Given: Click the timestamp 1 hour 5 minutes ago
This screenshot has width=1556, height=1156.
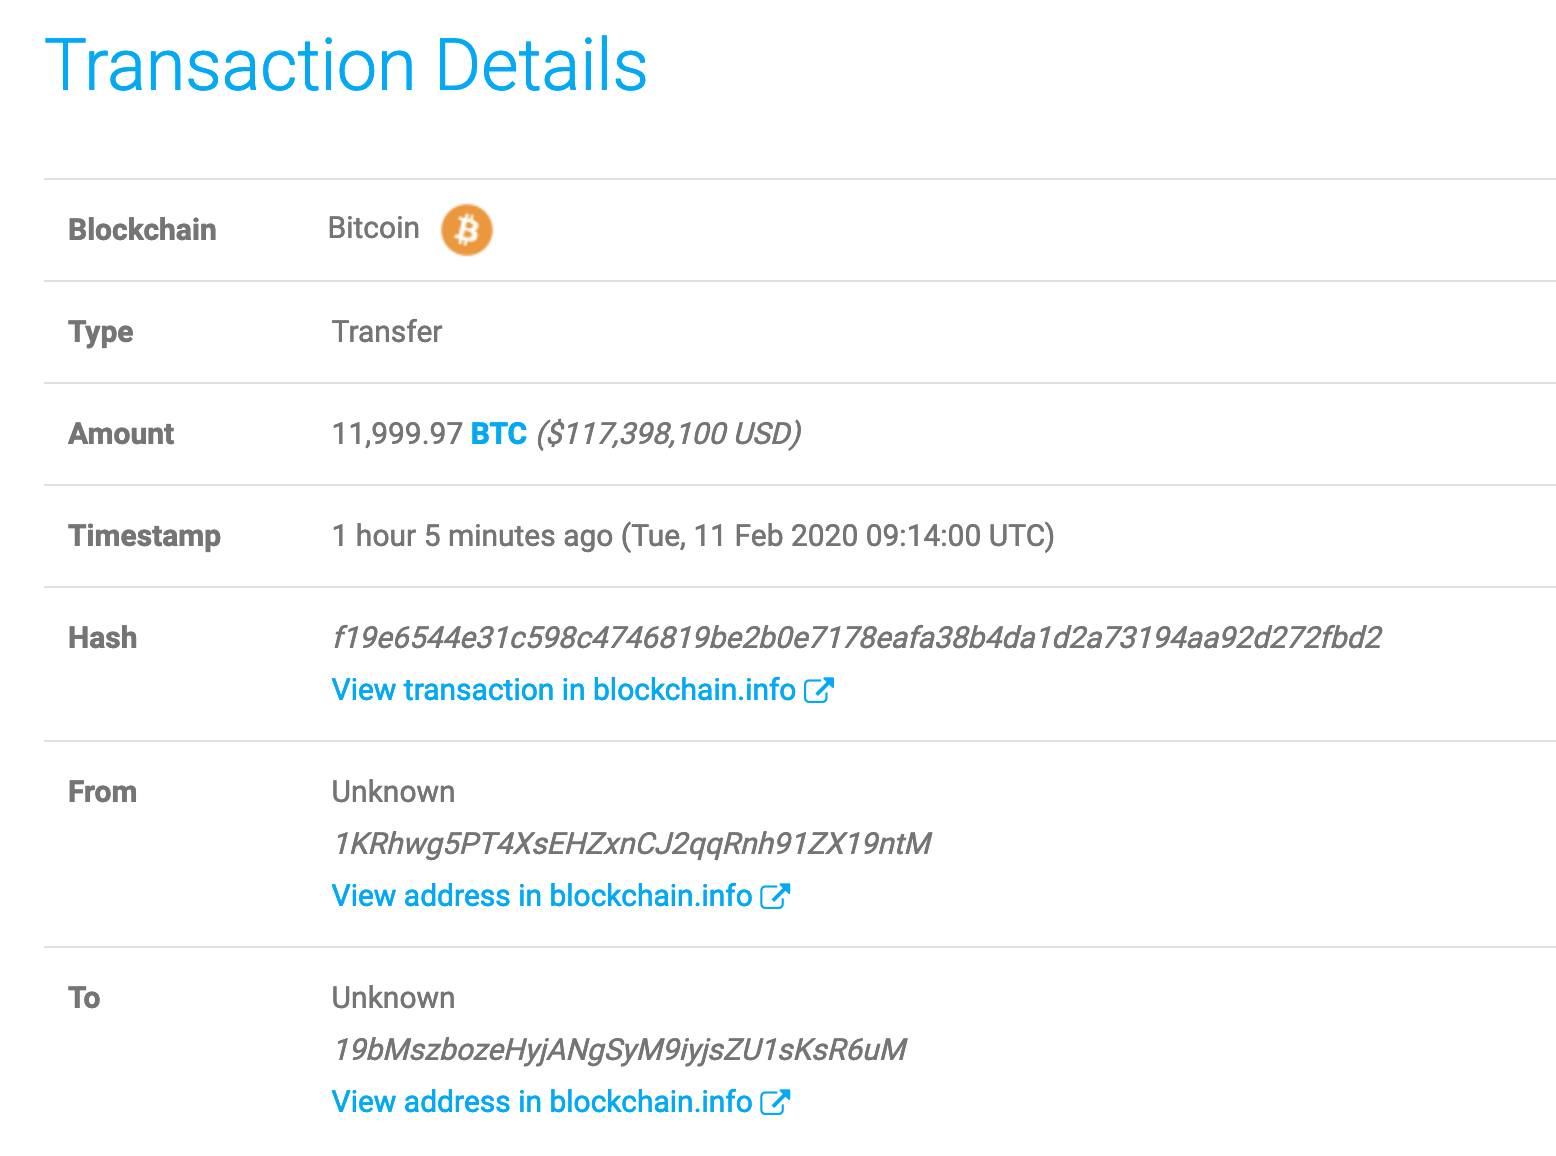Looking at the screenshot, I should [472, 536].
